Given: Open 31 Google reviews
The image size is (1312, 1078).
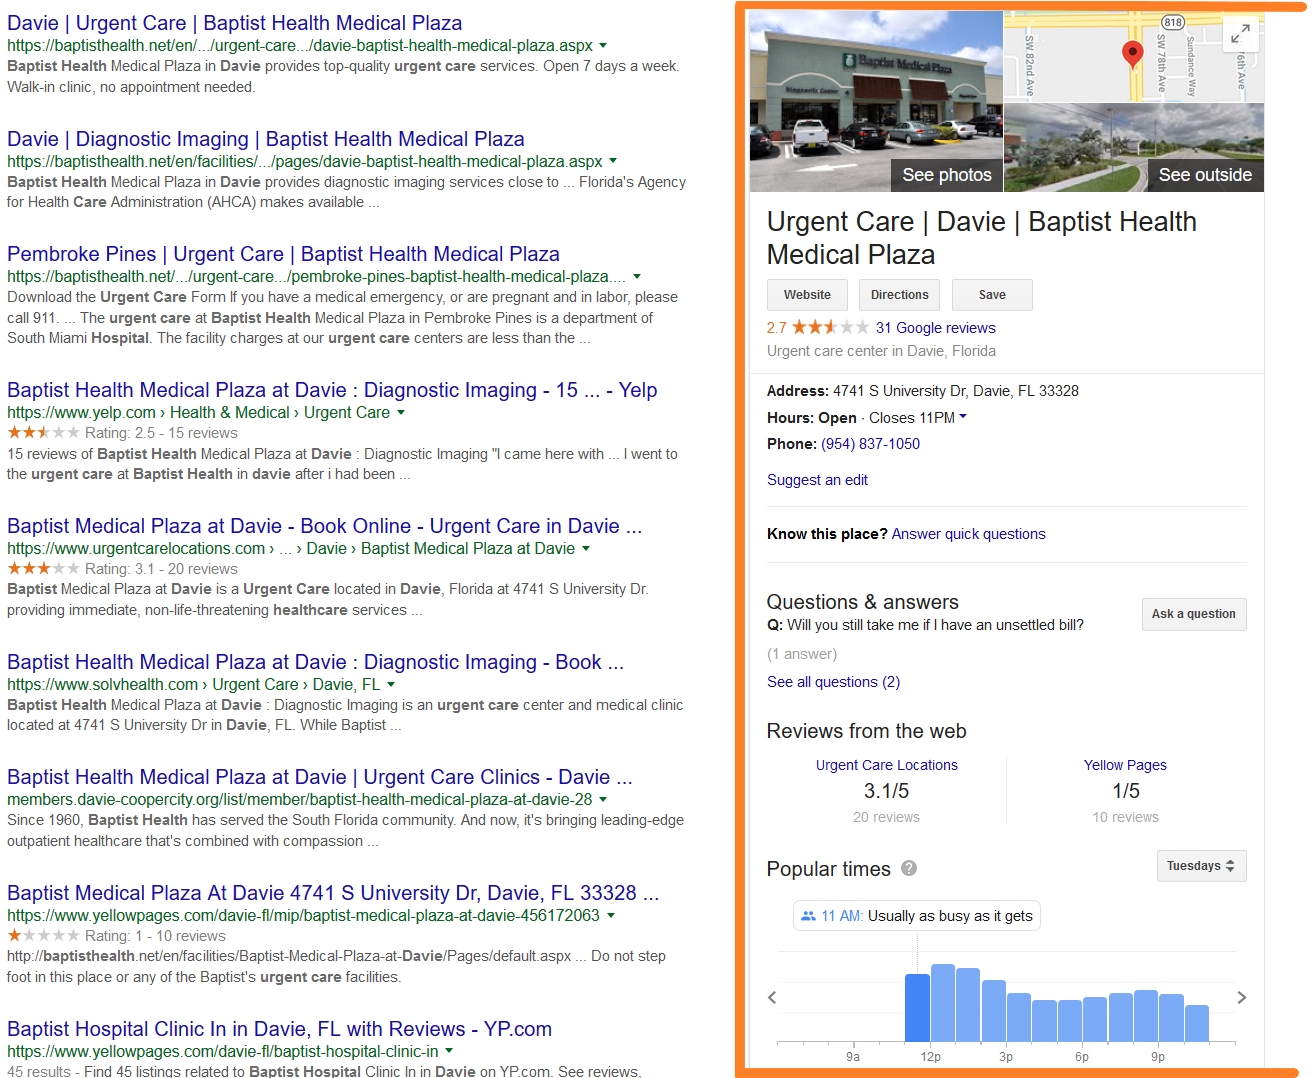Looking at the screenshot, I should click(935, 328).
